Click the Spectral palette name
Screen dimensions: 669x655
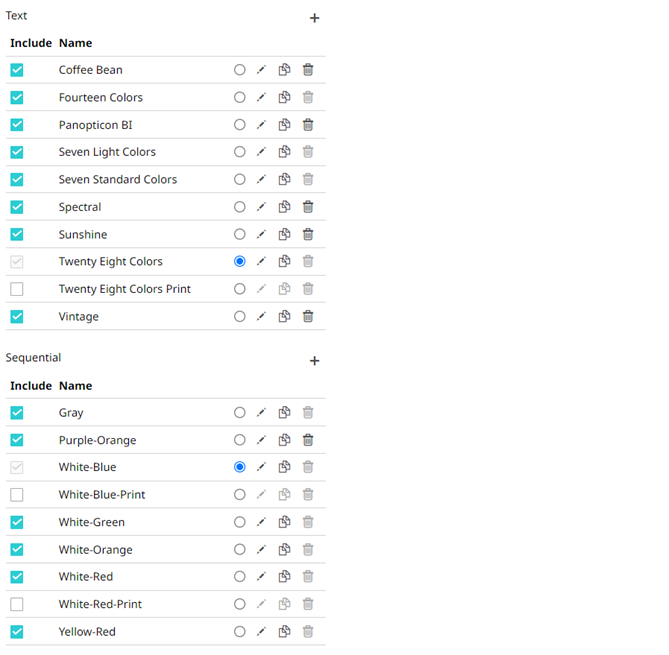[80, 207]
